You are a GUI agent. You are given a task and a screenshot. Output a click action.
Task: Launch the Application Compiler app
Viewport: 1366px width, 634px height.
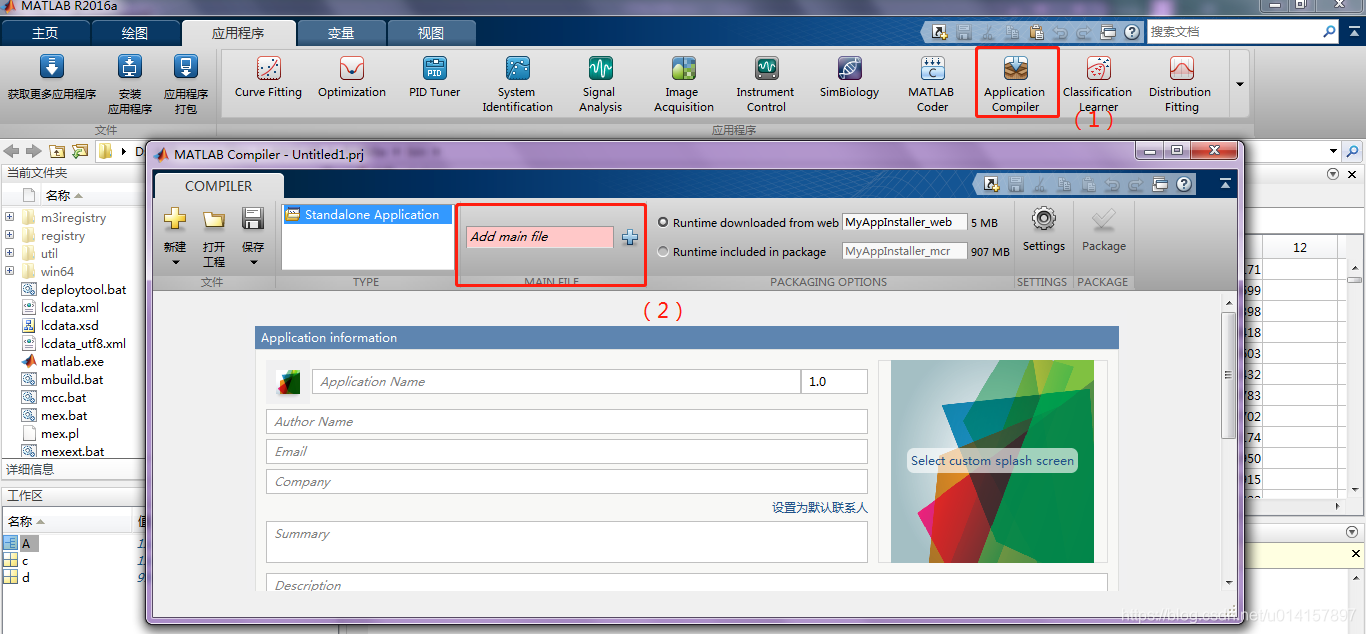point(1015,83)
